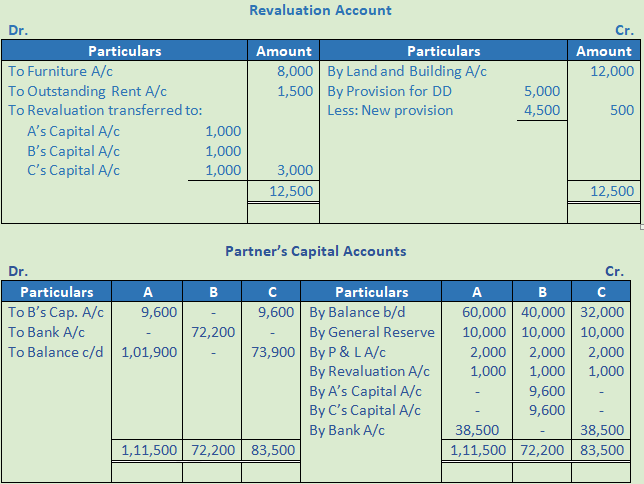Click the 8,000 furniture amount
The image size is (644, 484).
tap(295, 71)
